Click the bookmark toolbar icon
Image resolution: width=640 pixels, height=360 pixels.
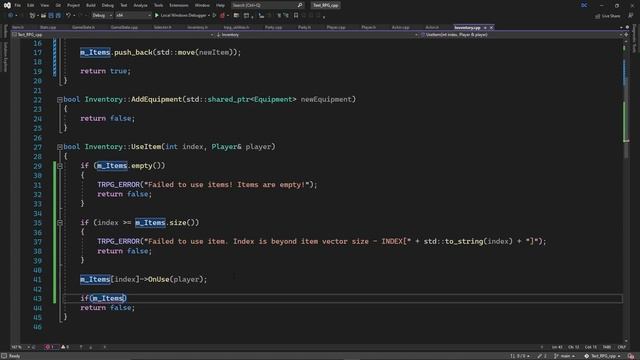pos(296,16)
